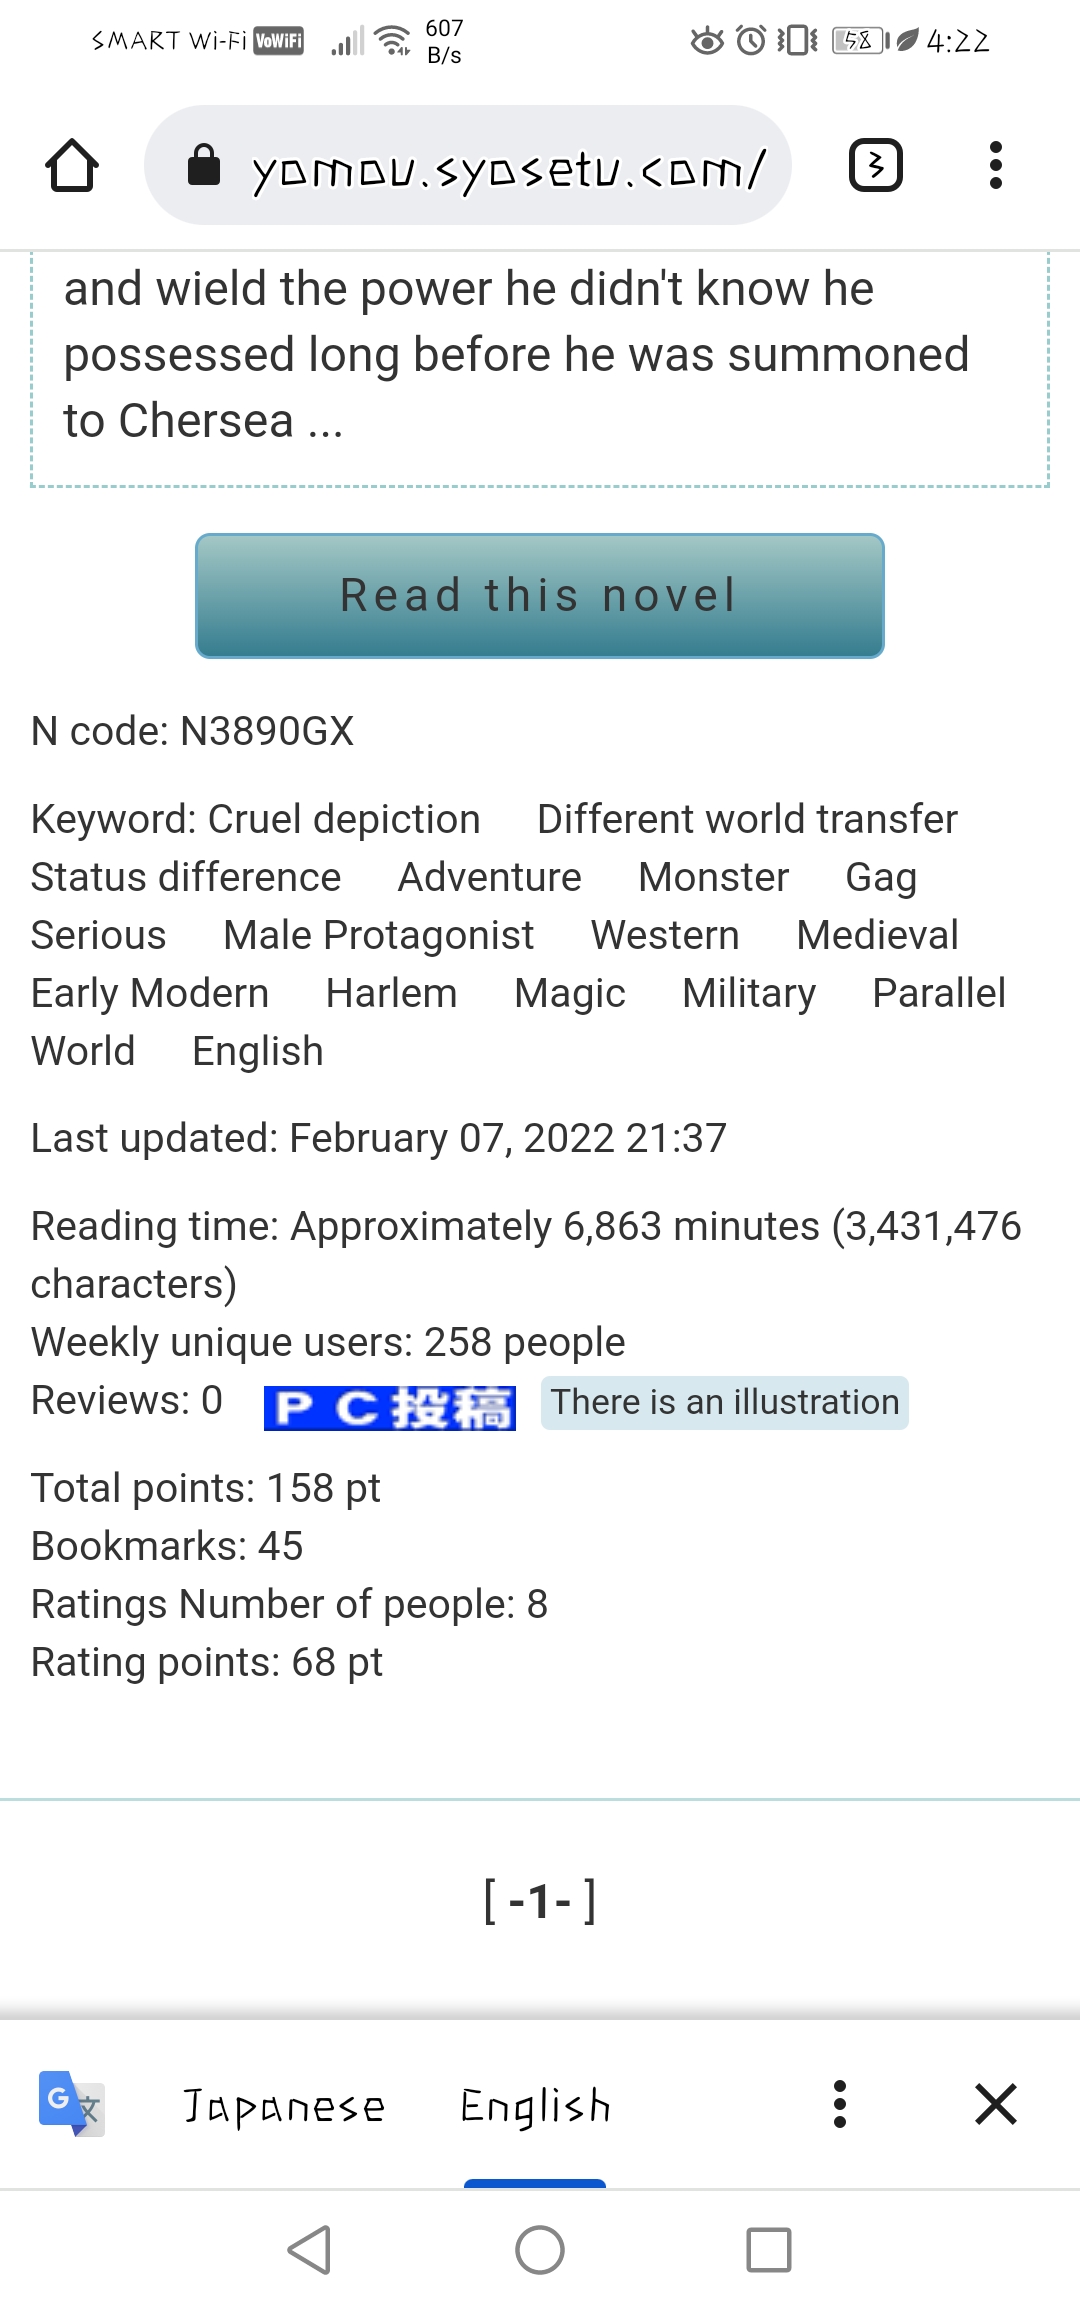This screenshot has height=2312, width=1080.
Task: Select the English translation tab
Action: pos(536,2106)
